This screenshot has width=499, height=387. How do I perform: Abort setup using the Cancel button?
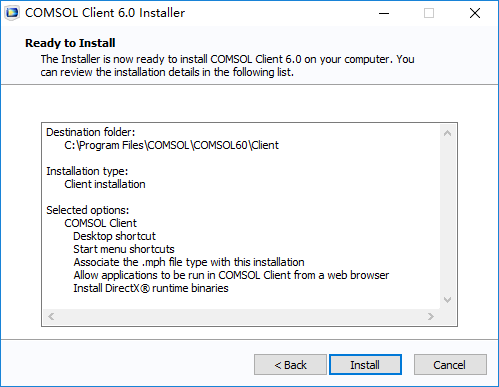(x=450, y=365)
